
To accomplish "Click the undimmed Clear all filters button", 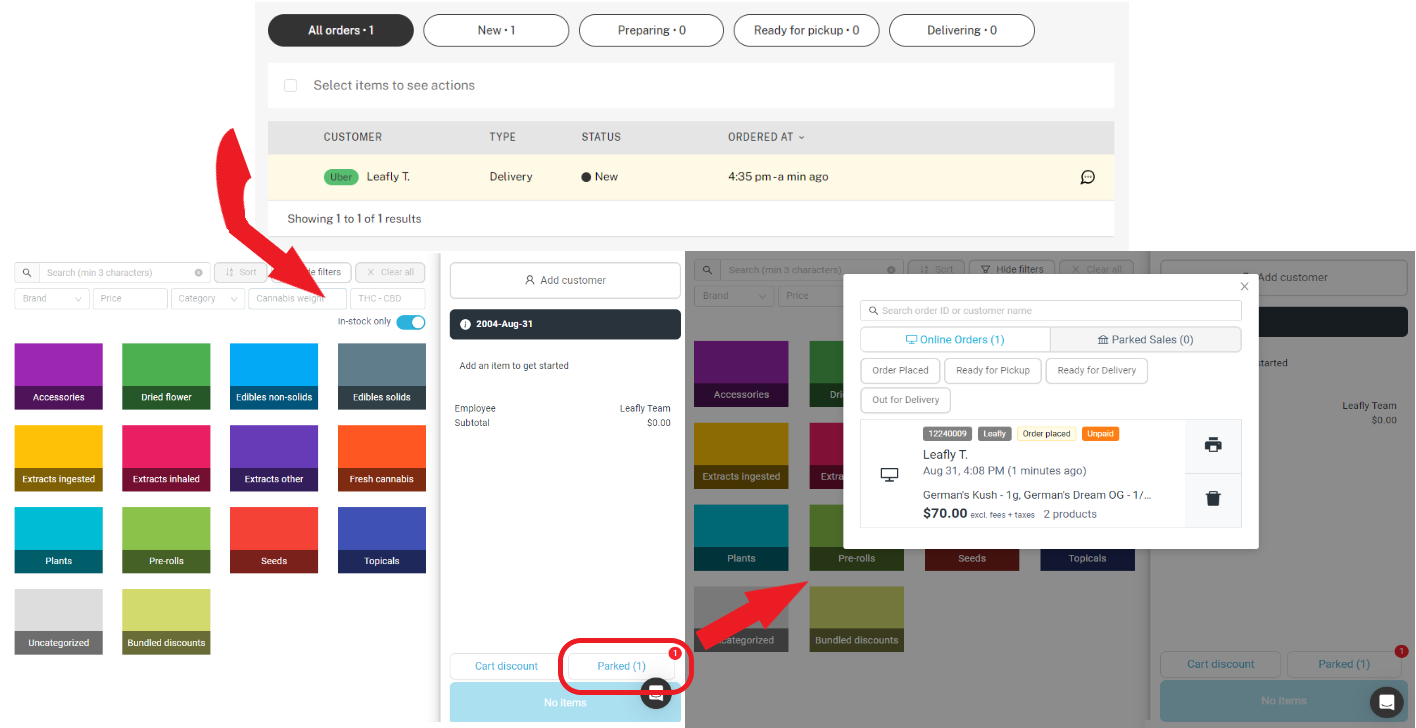I will coord(390,272).
